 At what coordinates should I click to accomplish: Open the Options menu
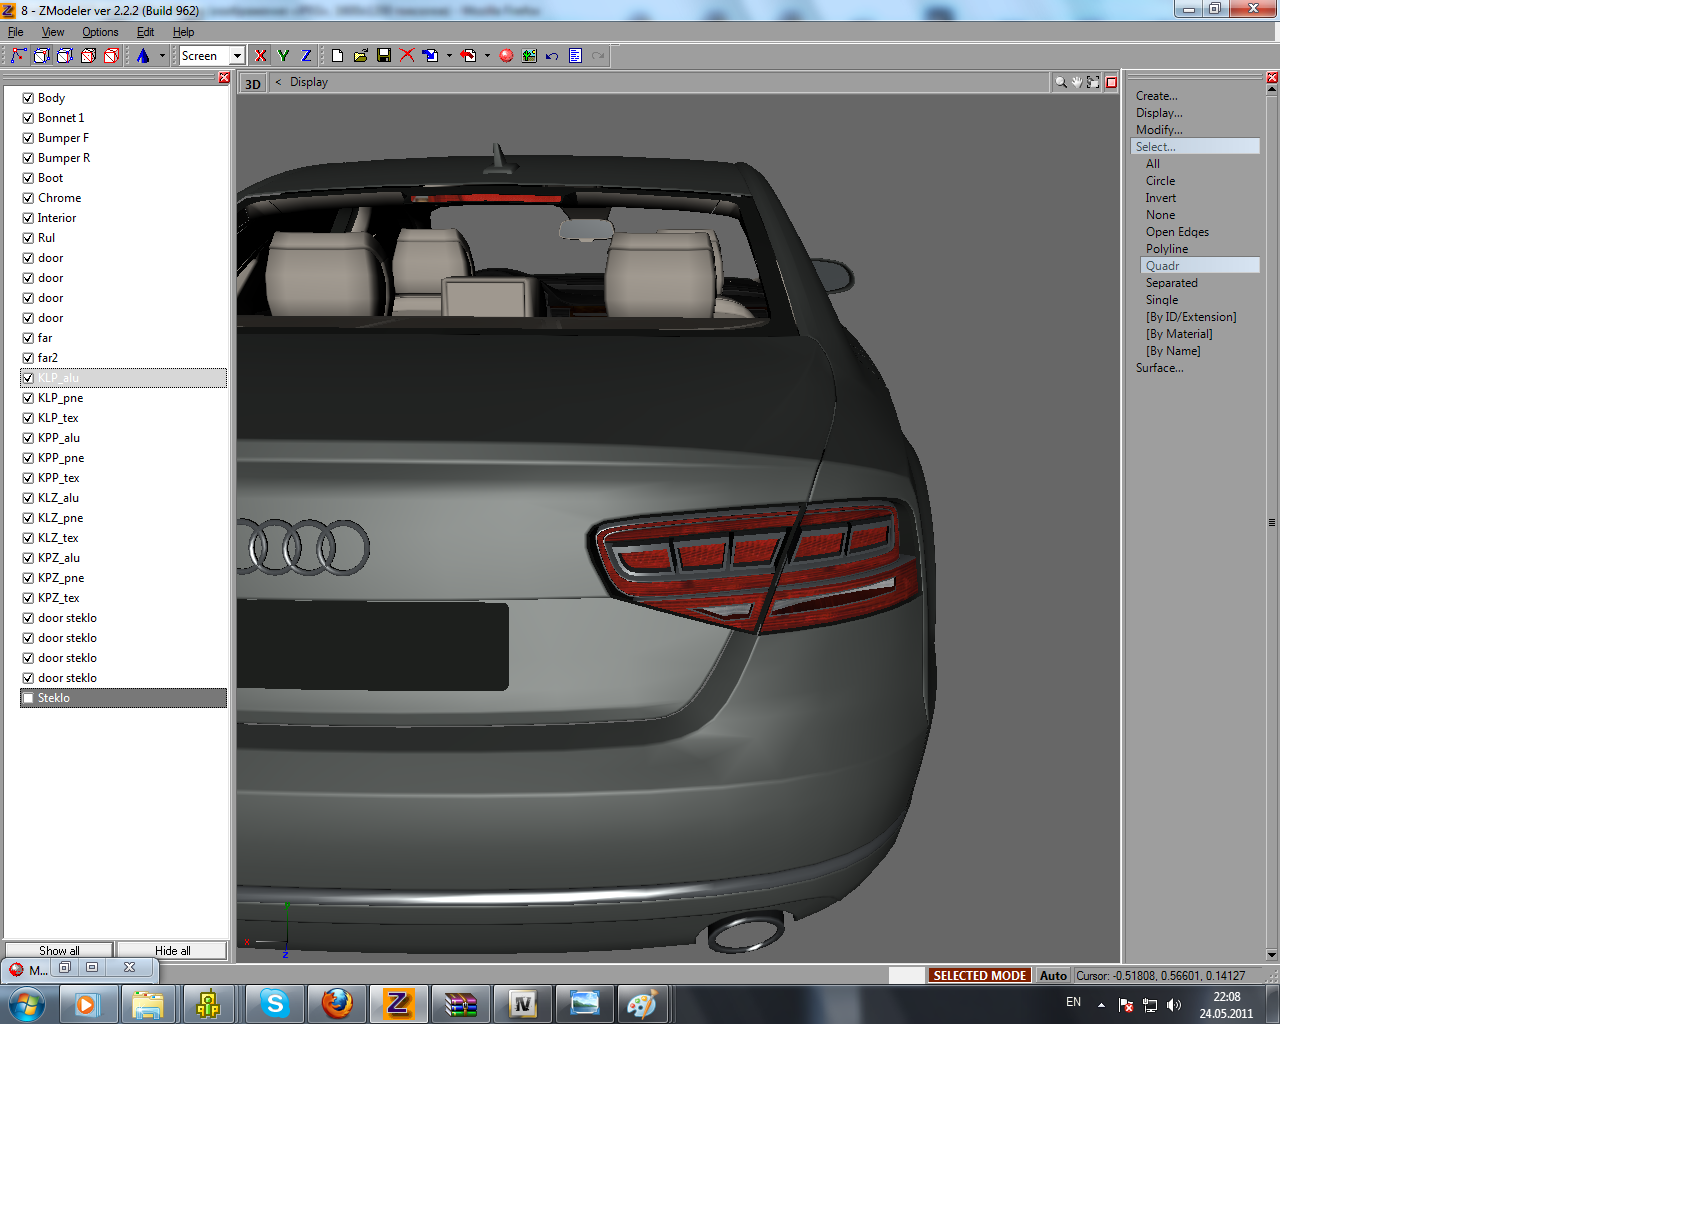pyautogui.click(x=100, y=32)
